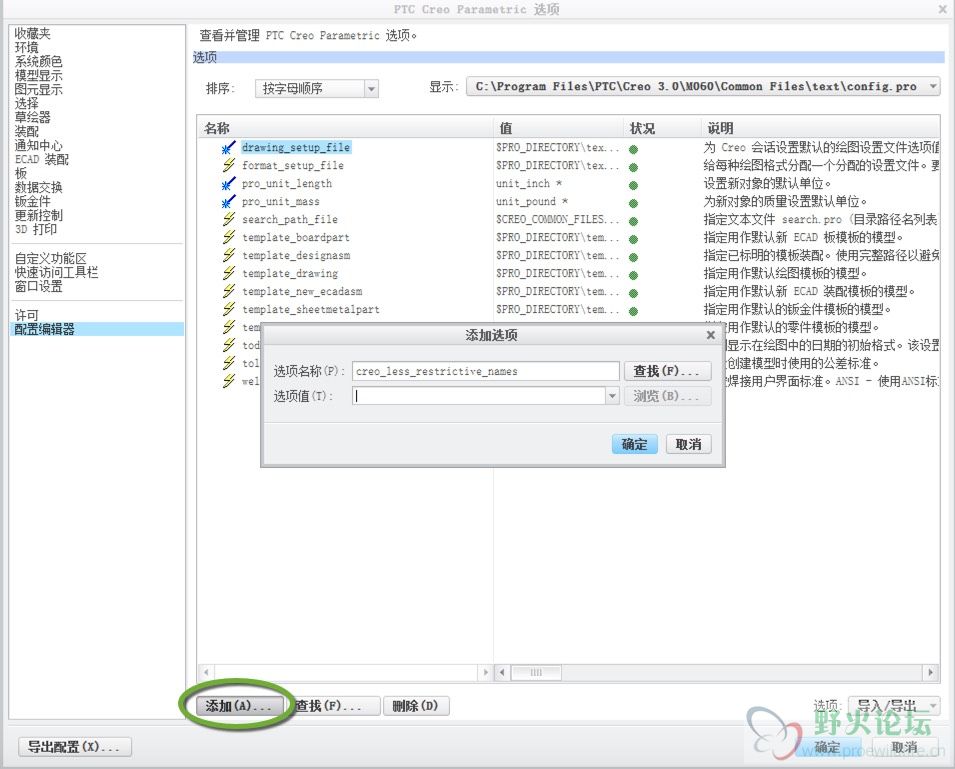Click the lightning icon beside template_sheetmetalpart
Image resolution: width=955 pixels, height=769 pixels.
coord(228,309)
